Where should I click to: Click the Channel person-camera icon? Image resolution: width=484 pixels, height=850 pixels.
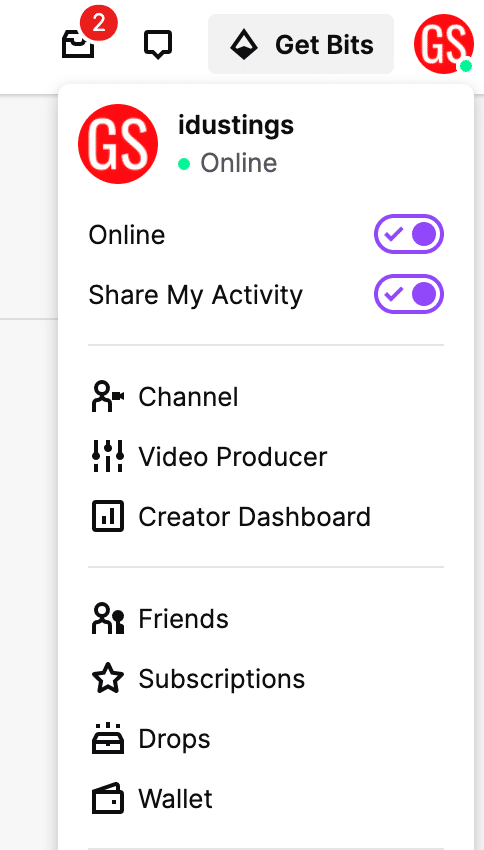click(107, 397)
